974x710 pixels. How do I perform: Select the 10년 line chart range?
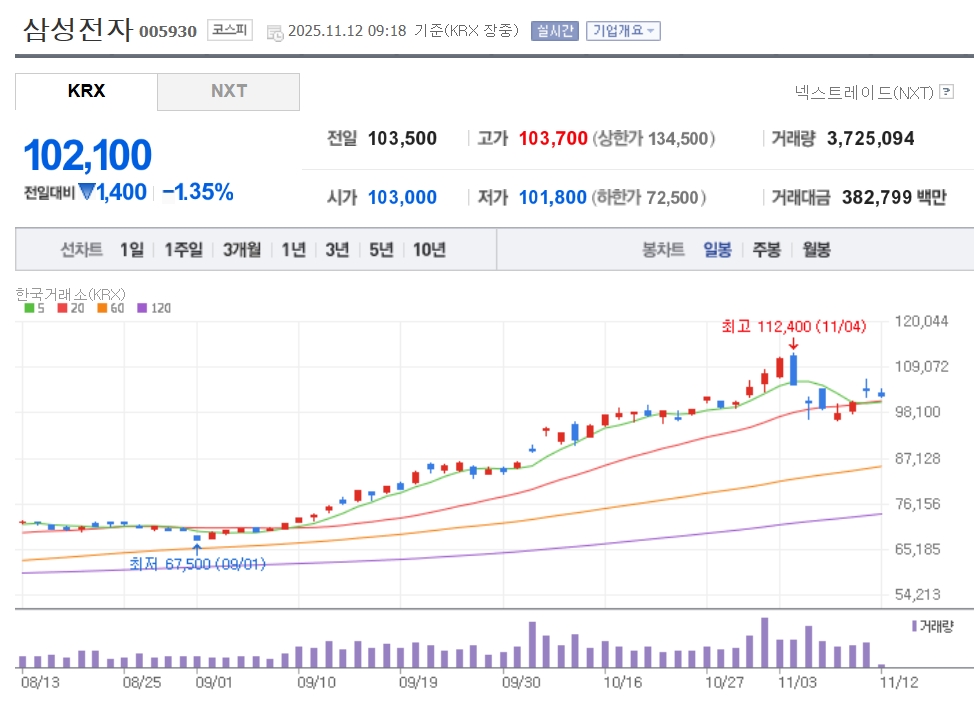pyautogui.click(x=429, y=250)
